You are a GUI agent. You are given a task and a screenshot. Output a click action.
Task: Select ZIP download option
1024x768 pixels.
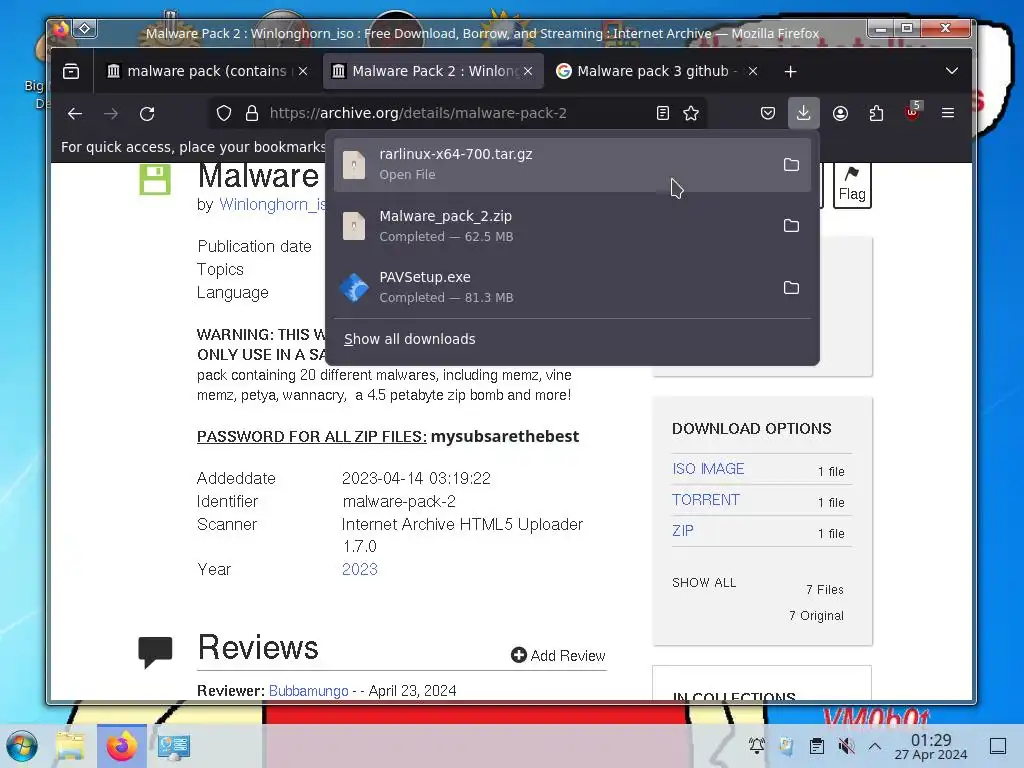pyautogui.click(x=683, y=530)
